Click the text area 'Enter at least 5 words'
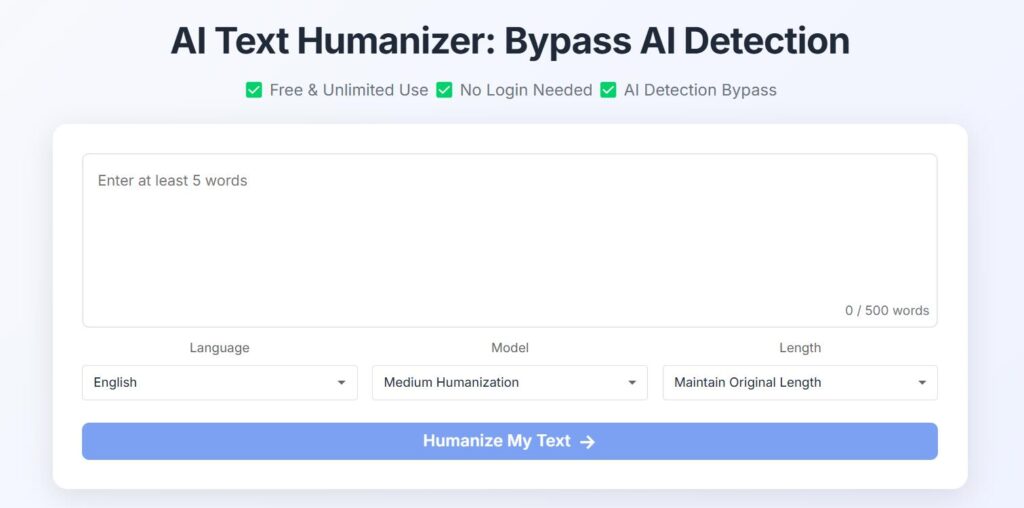 (509, 240)
